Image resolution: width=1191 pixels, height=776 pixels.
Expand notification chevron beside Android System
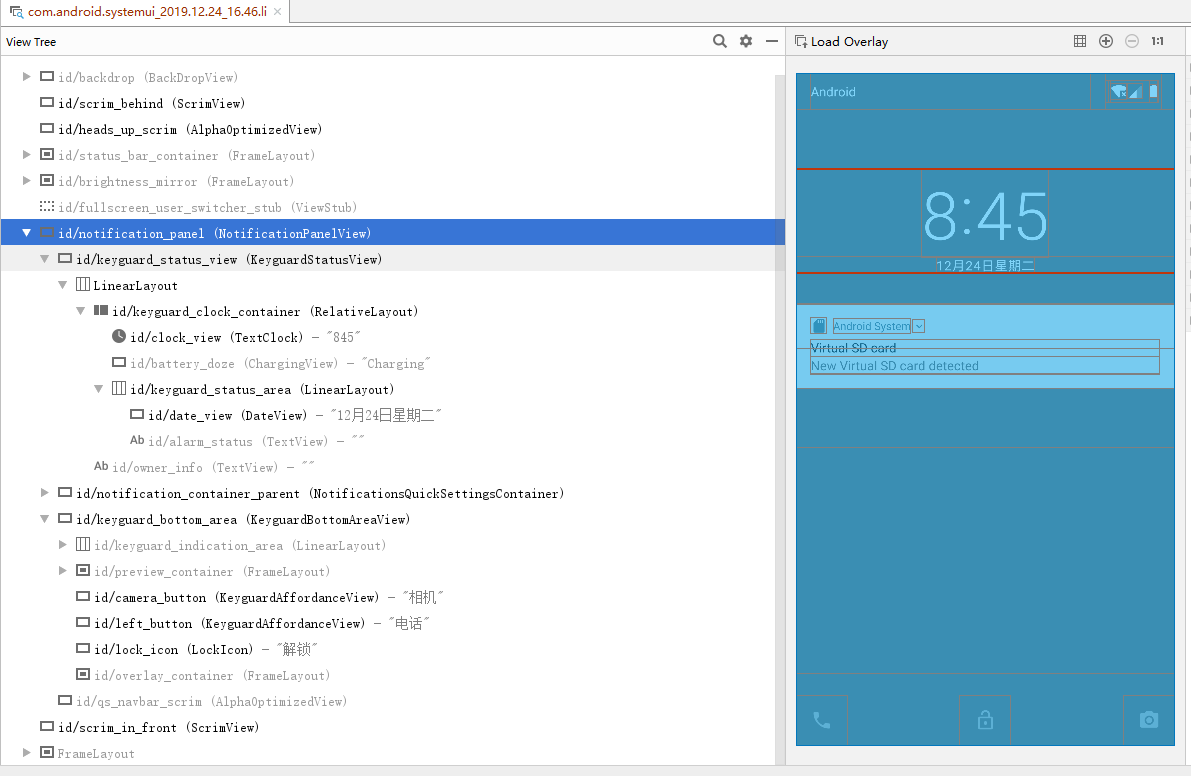pyautogui.click(x=918, y=326)
